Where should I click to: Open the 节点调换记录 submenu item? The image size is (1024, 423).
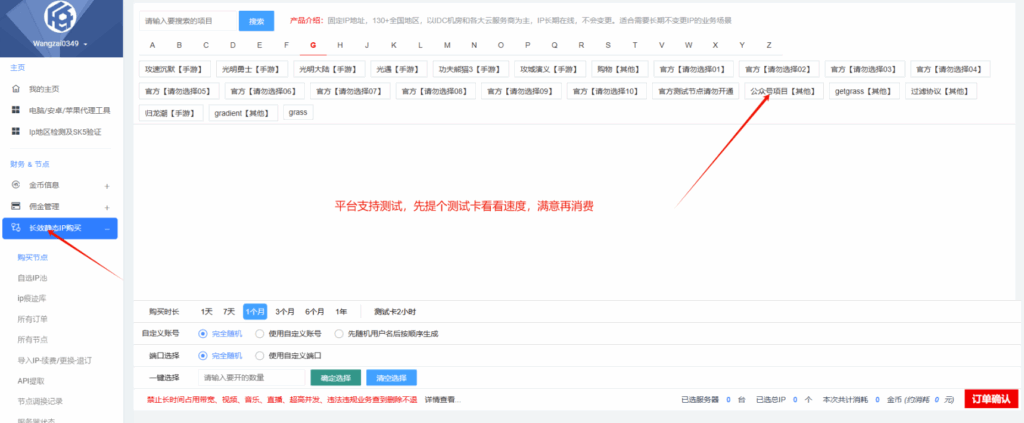click(x=40, y=401)
